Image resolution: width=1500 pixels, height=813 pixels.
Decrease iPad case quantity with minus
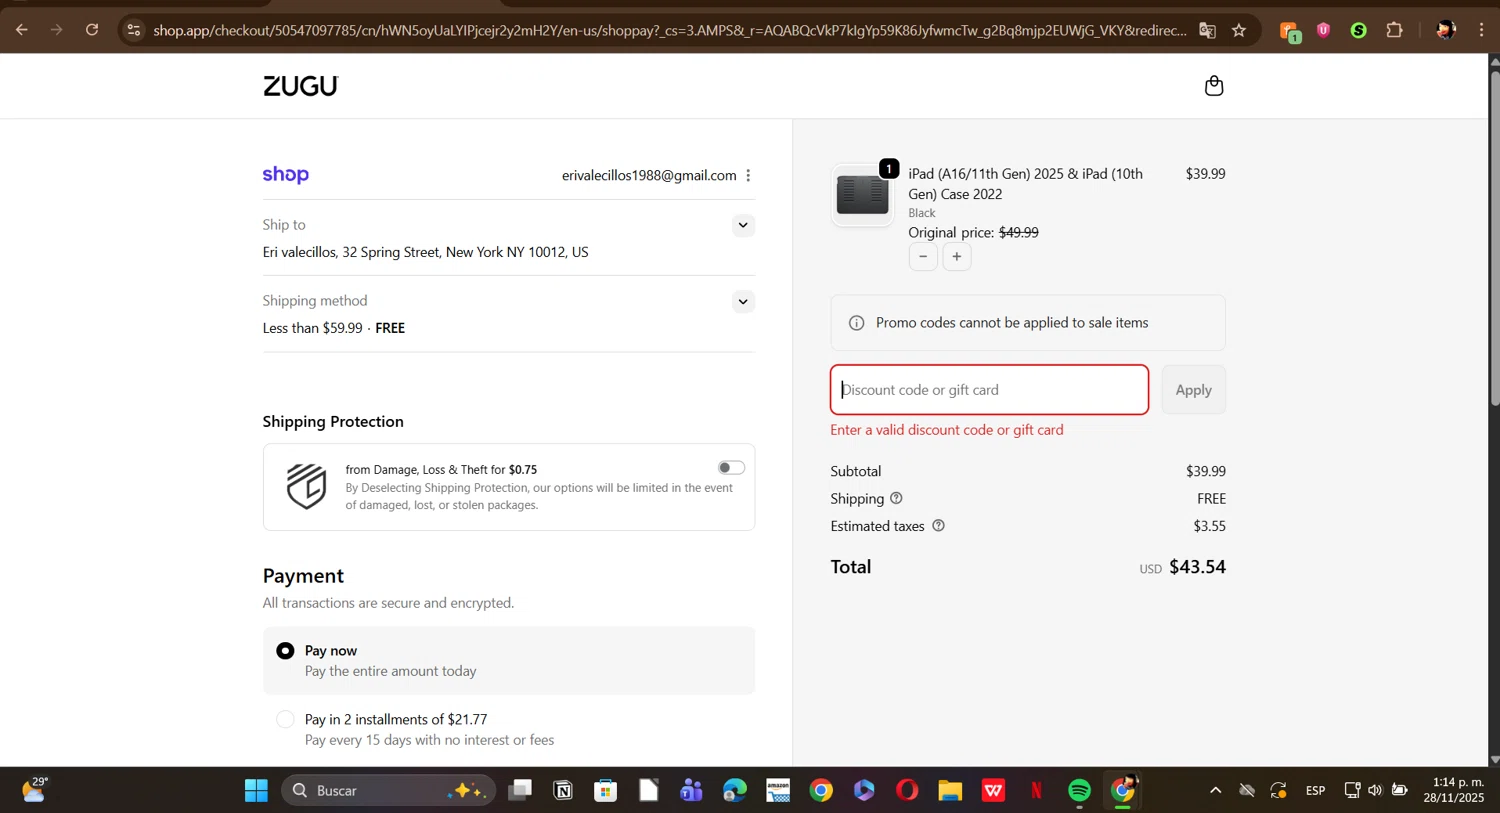click(x=923, y=257)
